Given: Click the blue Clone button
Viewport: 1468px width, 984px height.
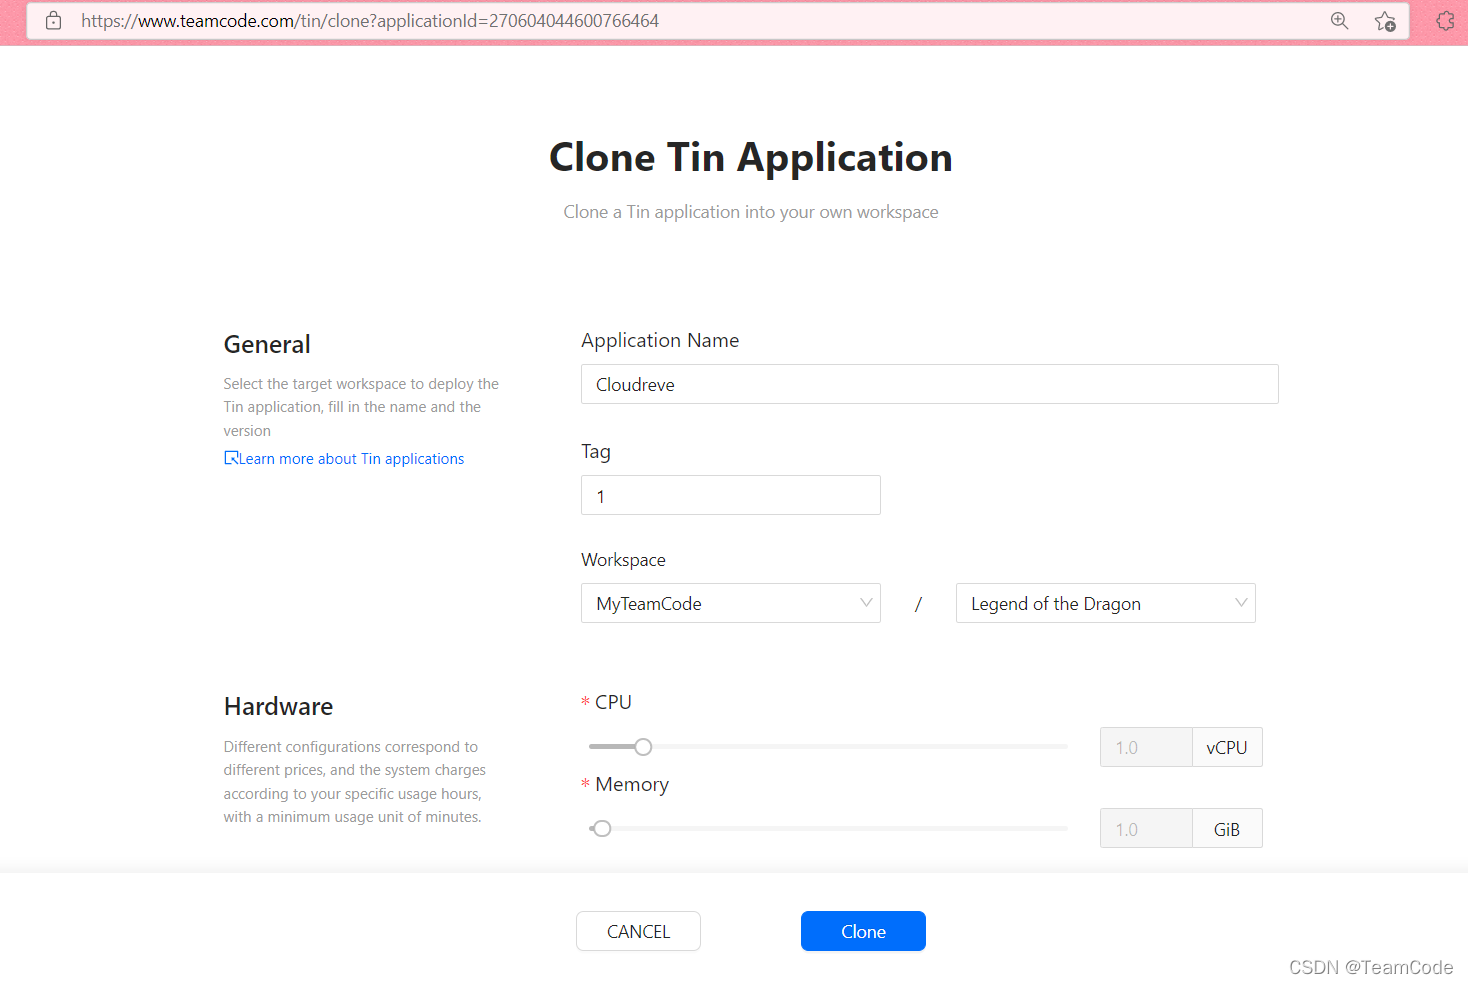Looking at the screenshot, I should coord(863,931).
